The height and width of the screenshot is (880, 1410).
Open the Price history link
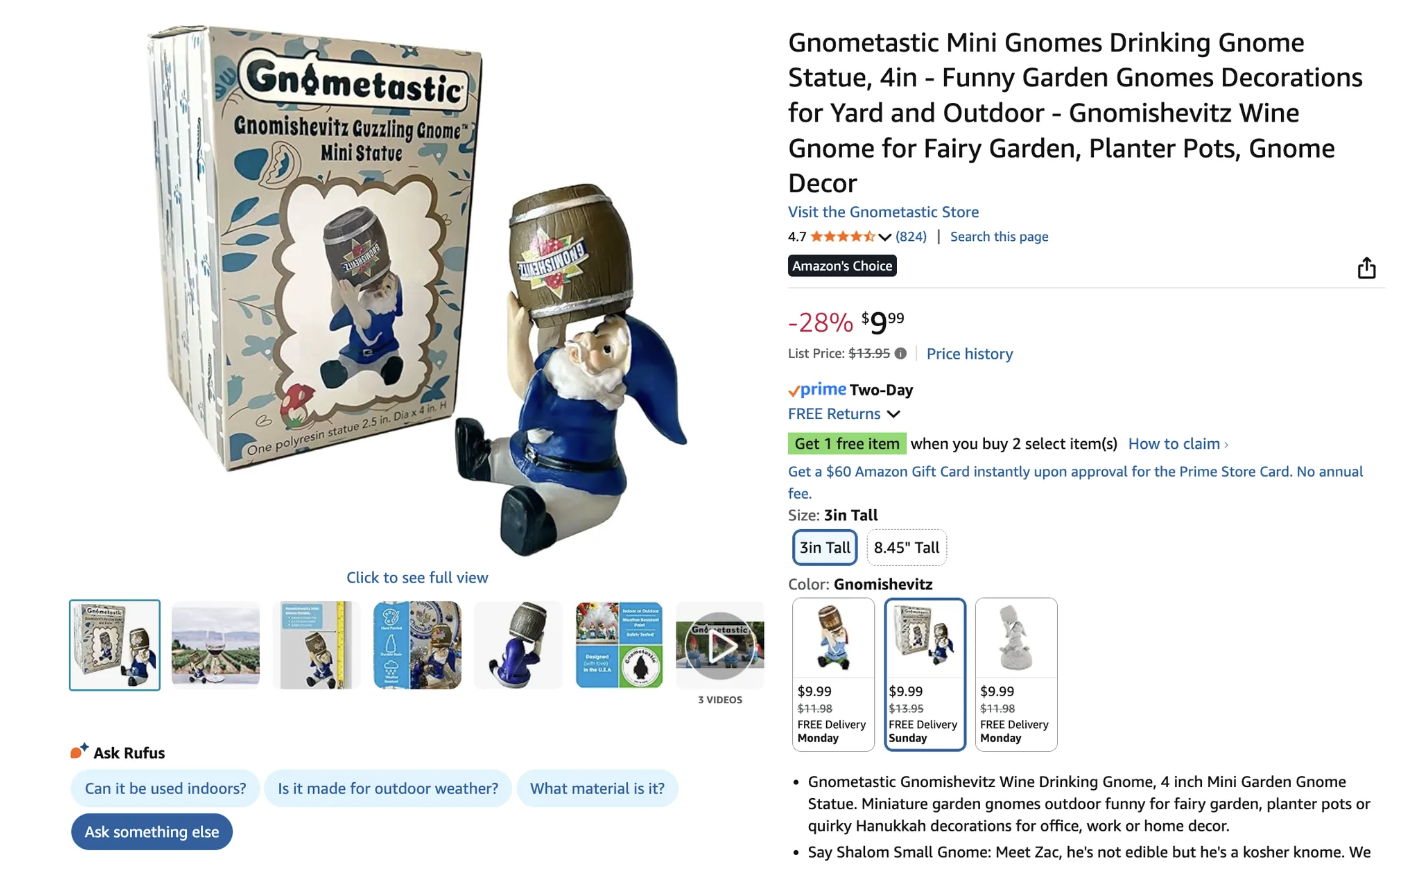click(969, 354)
